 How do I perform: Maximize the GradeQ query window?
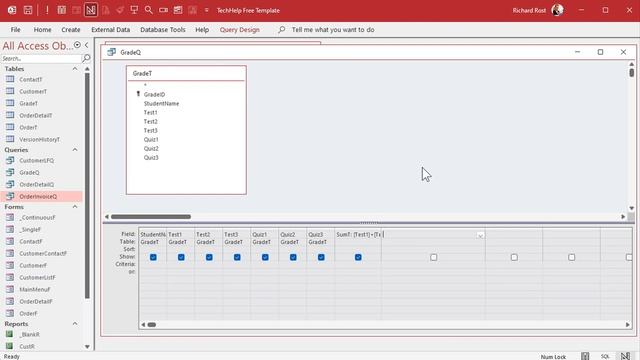click(600, 52)
